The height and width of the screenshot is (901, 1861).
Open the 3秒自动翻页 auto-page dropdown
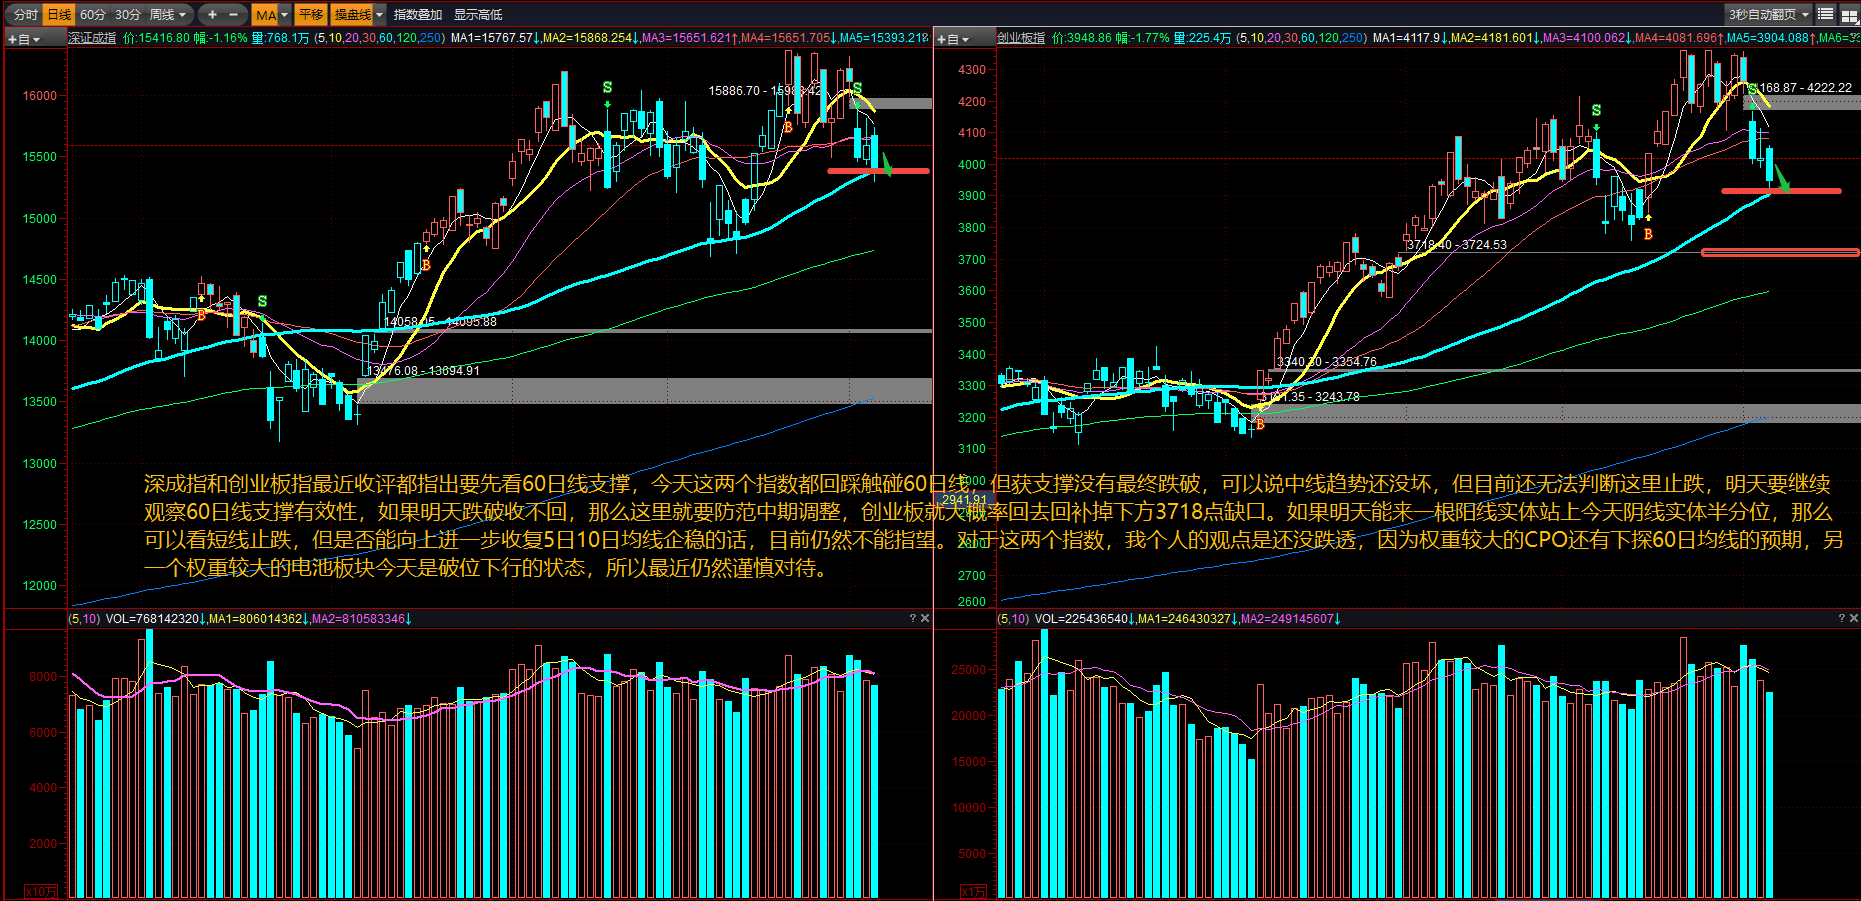[x=1769, y=14]
